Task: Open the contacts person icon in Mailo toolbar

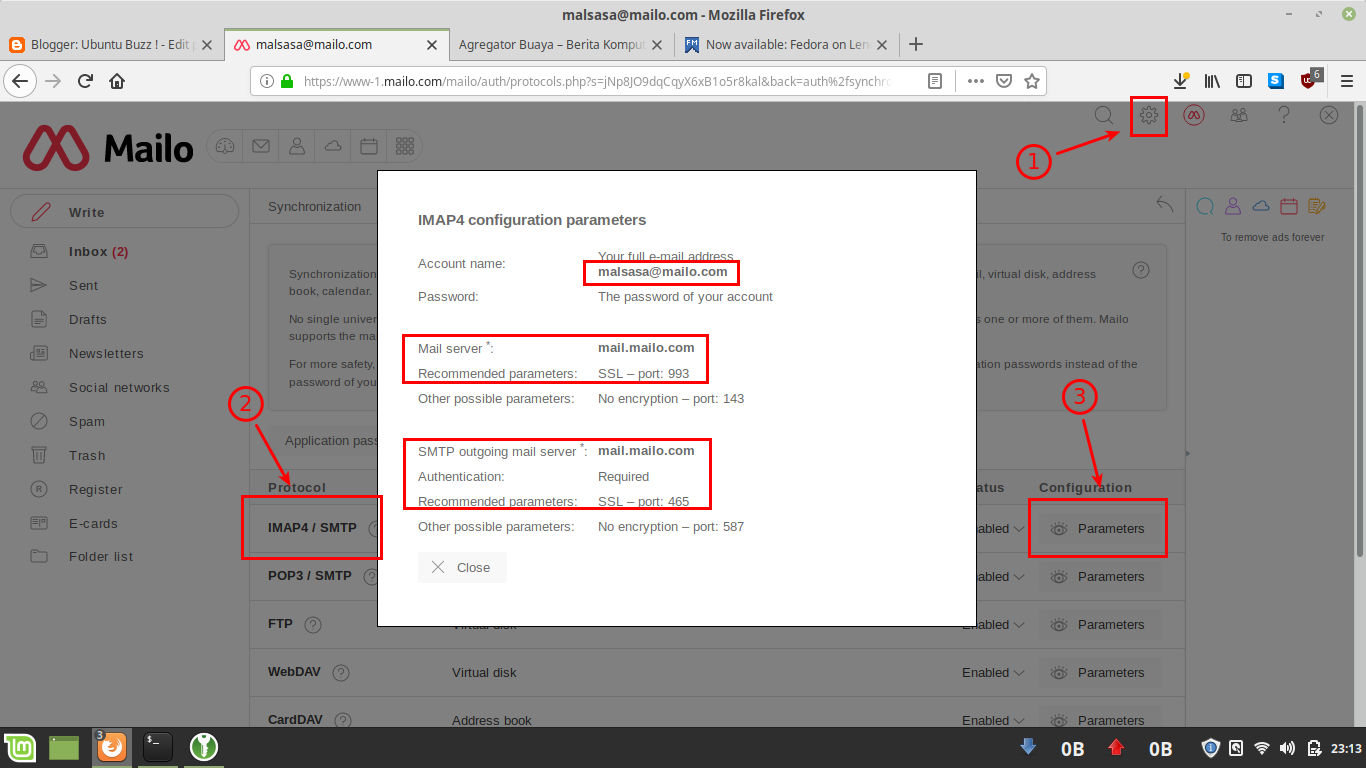Action: pyautogui.click(x=297, y=146)
